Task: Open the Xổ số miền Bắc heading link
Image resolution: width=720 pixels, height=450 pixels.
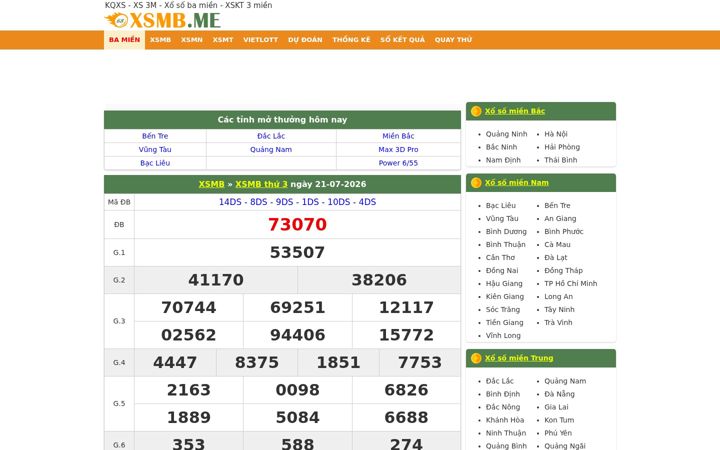Action: (515, 111)
